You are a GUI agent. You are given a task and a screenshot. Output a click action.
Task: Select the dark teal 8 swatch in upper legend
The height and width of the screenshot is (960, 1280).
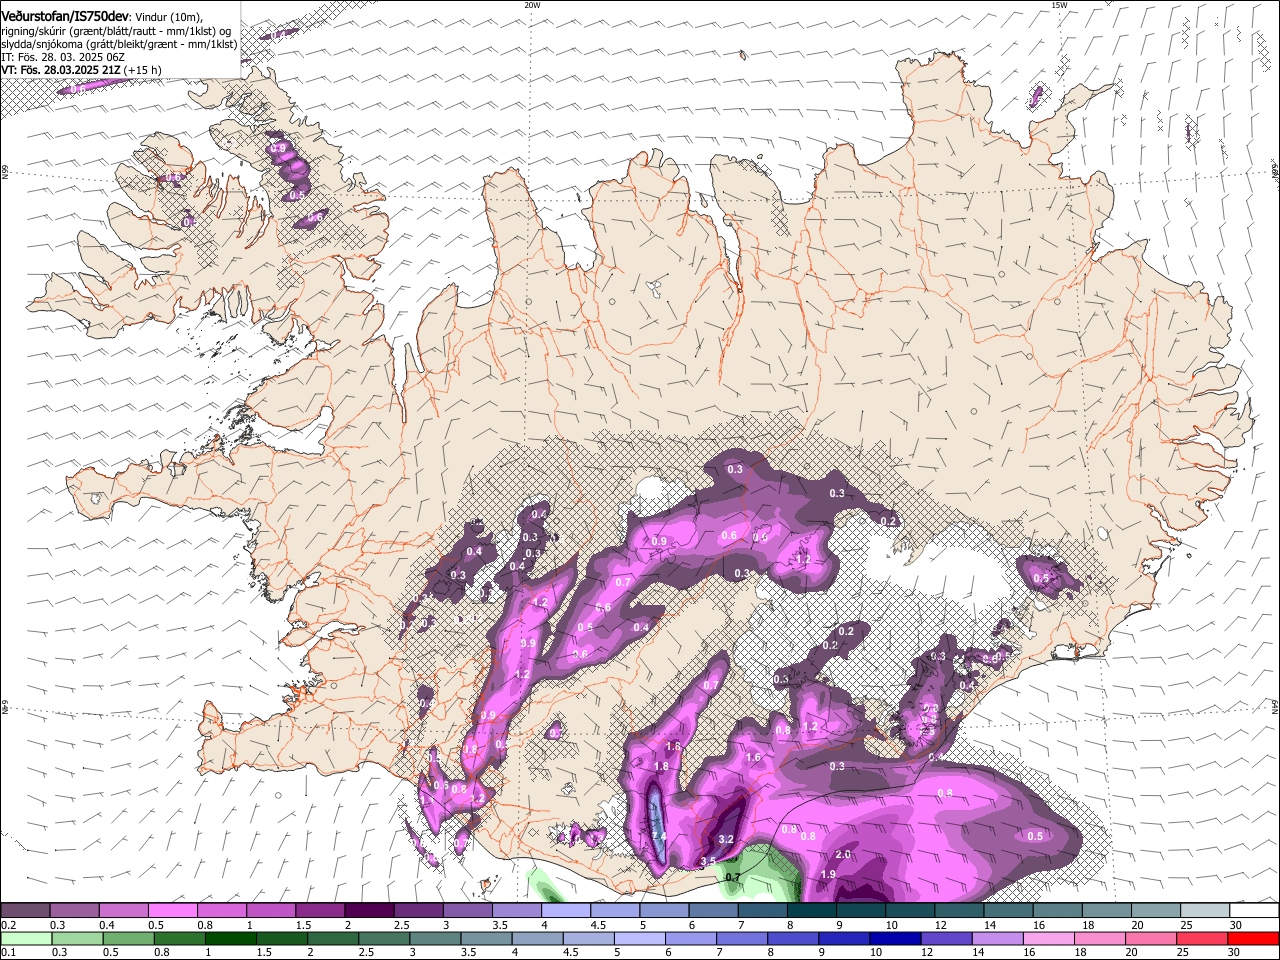pyautogui.click(x=811, y=910)
